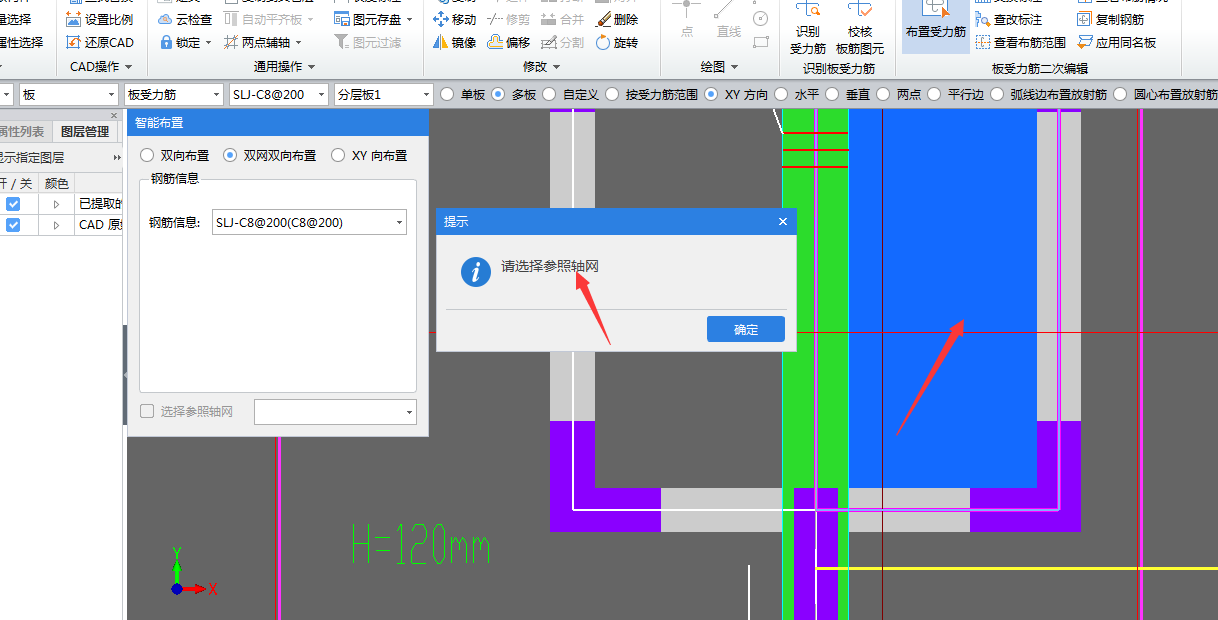Viewport: 1218px width, 620px height.
Task: Click the 删除 delete tool
Action: (x=616, y=19)
